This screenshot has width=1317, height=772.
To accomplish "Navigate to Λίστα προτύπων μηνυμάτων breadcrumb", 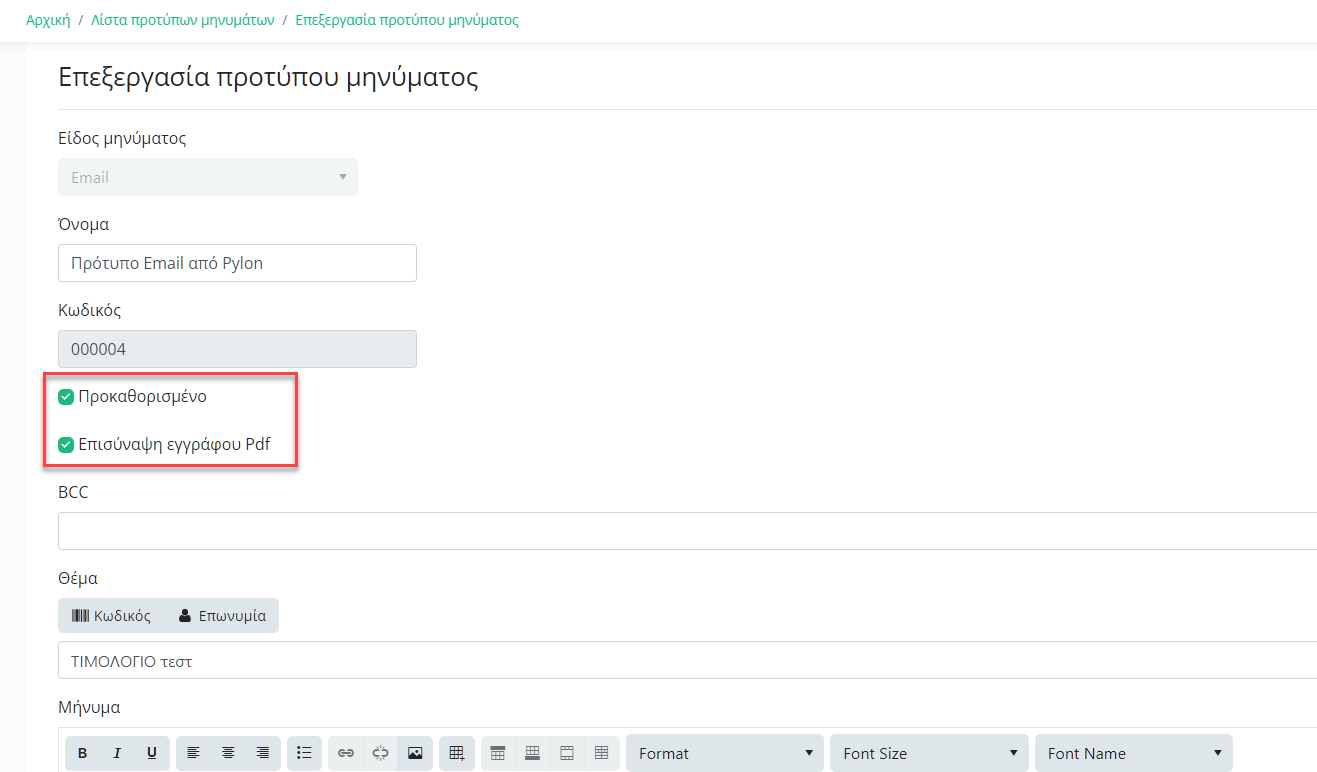I will (x=180, y=19).
